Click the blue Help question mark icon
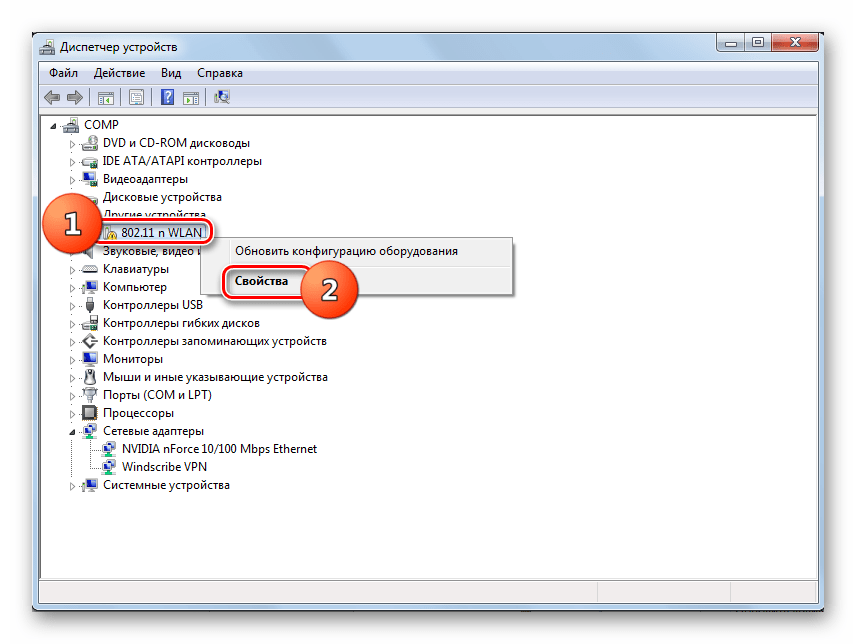Image resolution: width=856 pixels, height=644 pixels. [x=168, y=97]
